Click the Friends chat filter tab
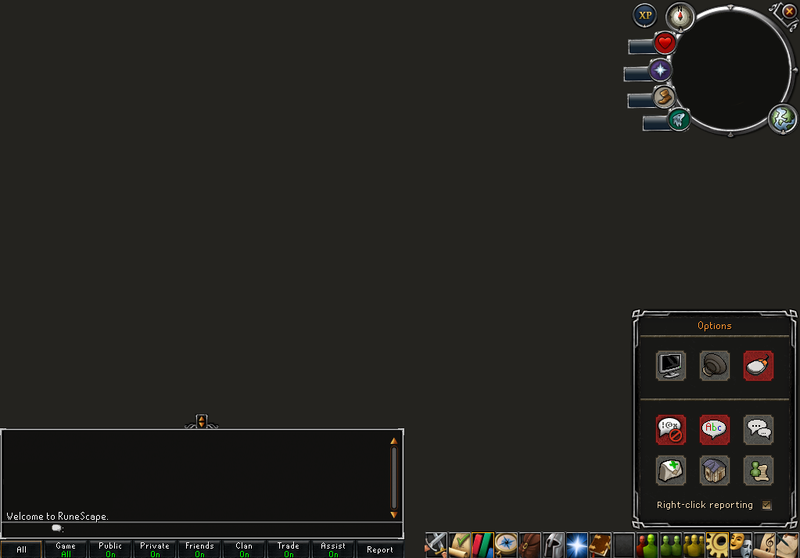 [x=199, y=549]
